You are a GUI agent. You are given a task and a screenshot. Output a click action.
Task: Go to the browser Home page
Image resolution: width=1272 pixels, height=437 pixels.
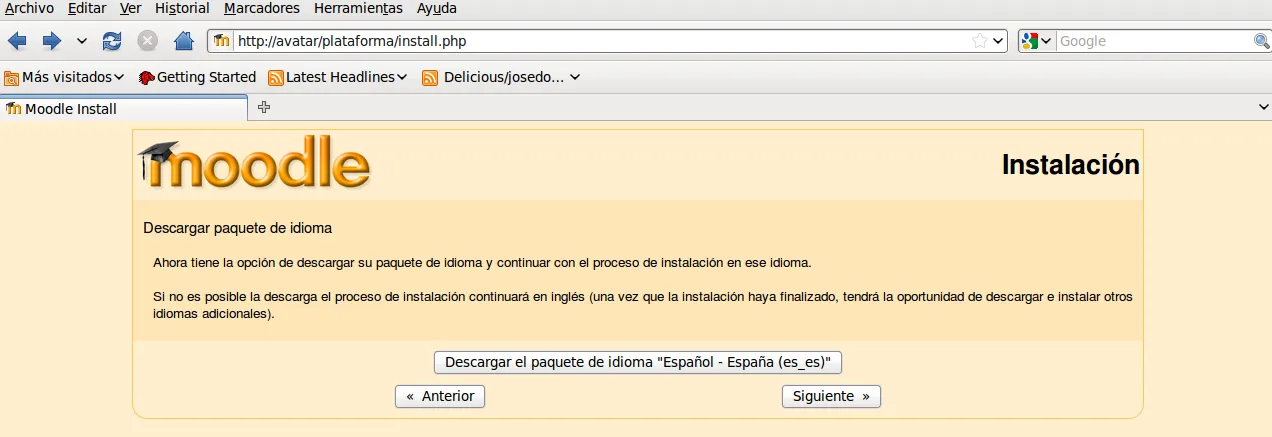[x=183, y=41]
